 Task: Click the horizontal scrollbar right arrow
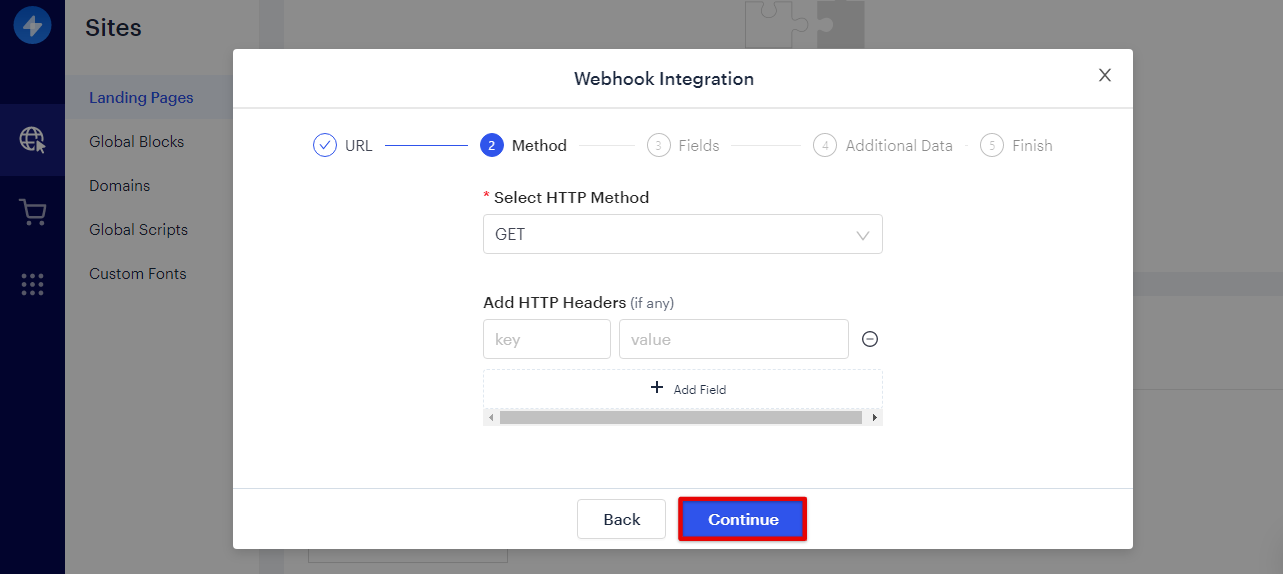(x=875, y=417)
